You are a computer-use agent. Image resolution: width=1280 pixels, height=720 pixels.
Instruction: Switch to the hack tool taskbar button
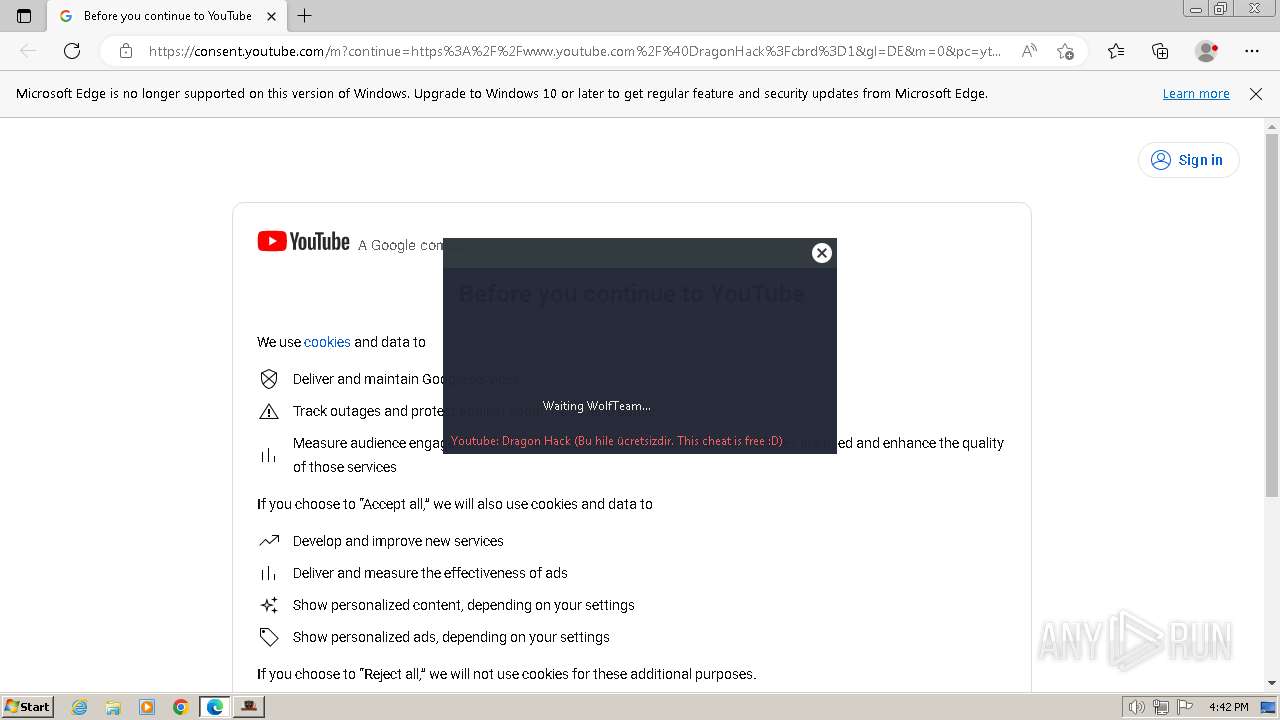(248, 707)
